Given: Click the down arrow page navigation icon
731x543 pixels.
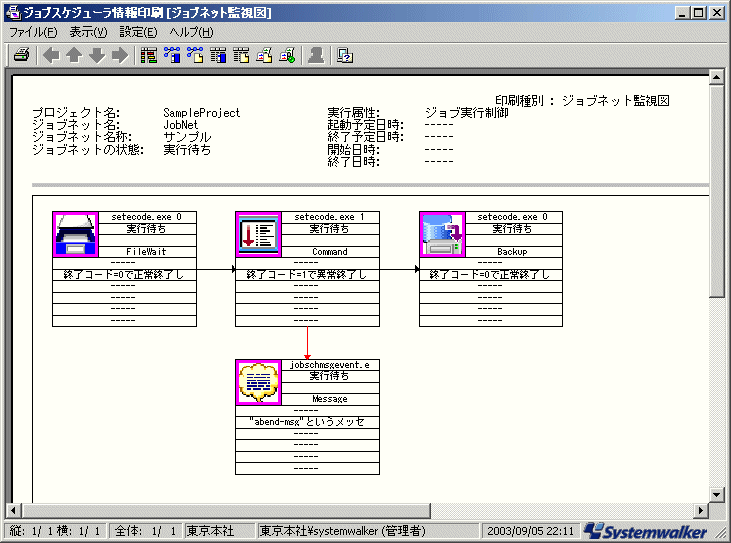Looking at the screenshot, I should point(97,55).
